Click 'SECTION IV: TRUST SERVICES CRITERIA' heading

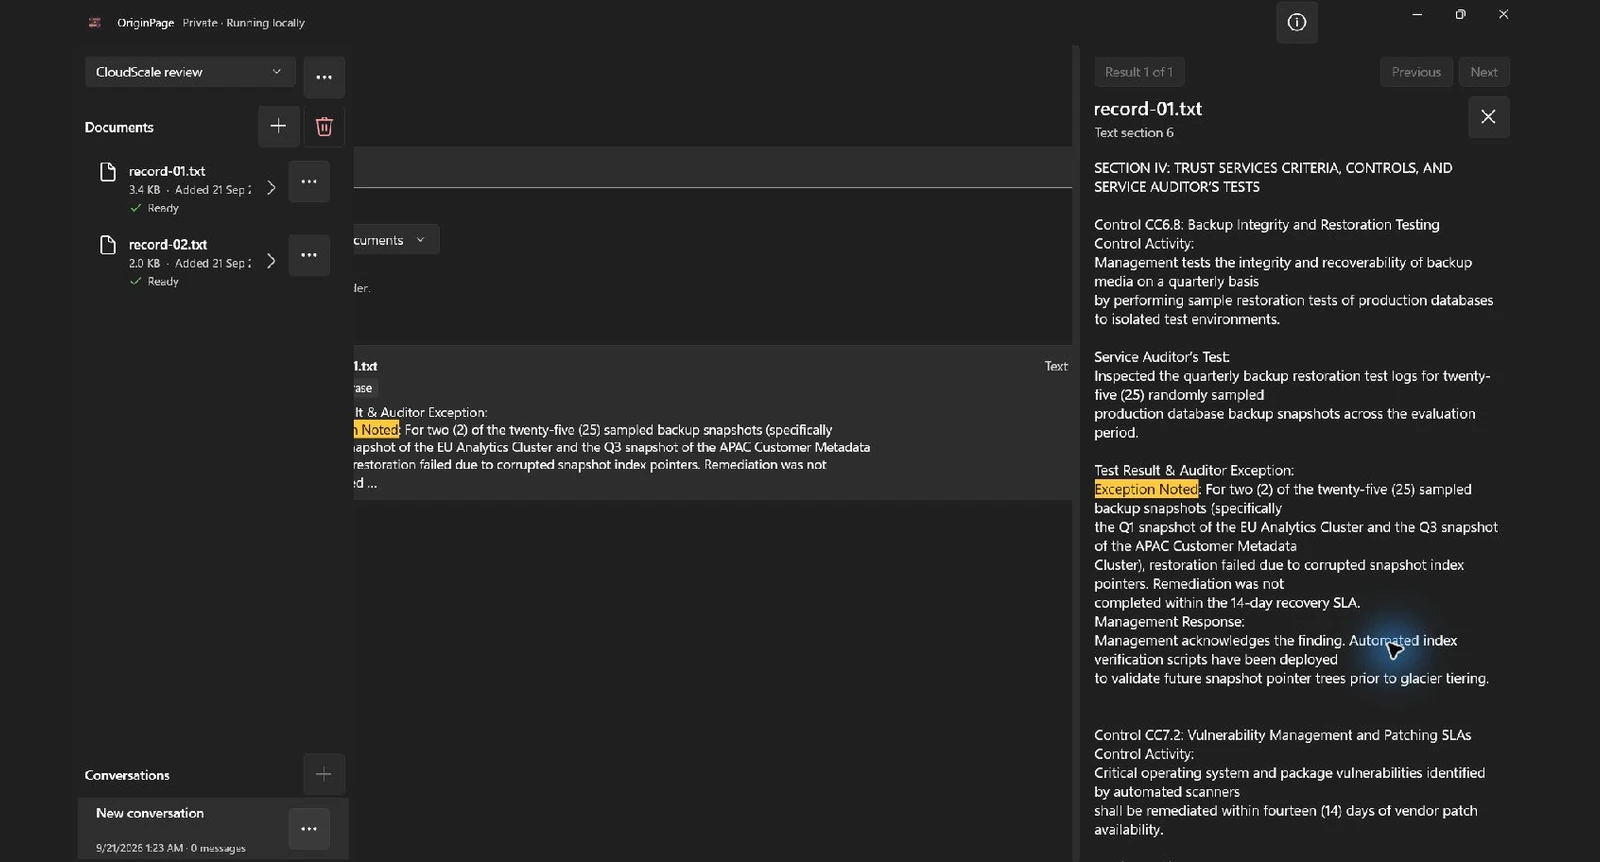[x=1273, y=177]
